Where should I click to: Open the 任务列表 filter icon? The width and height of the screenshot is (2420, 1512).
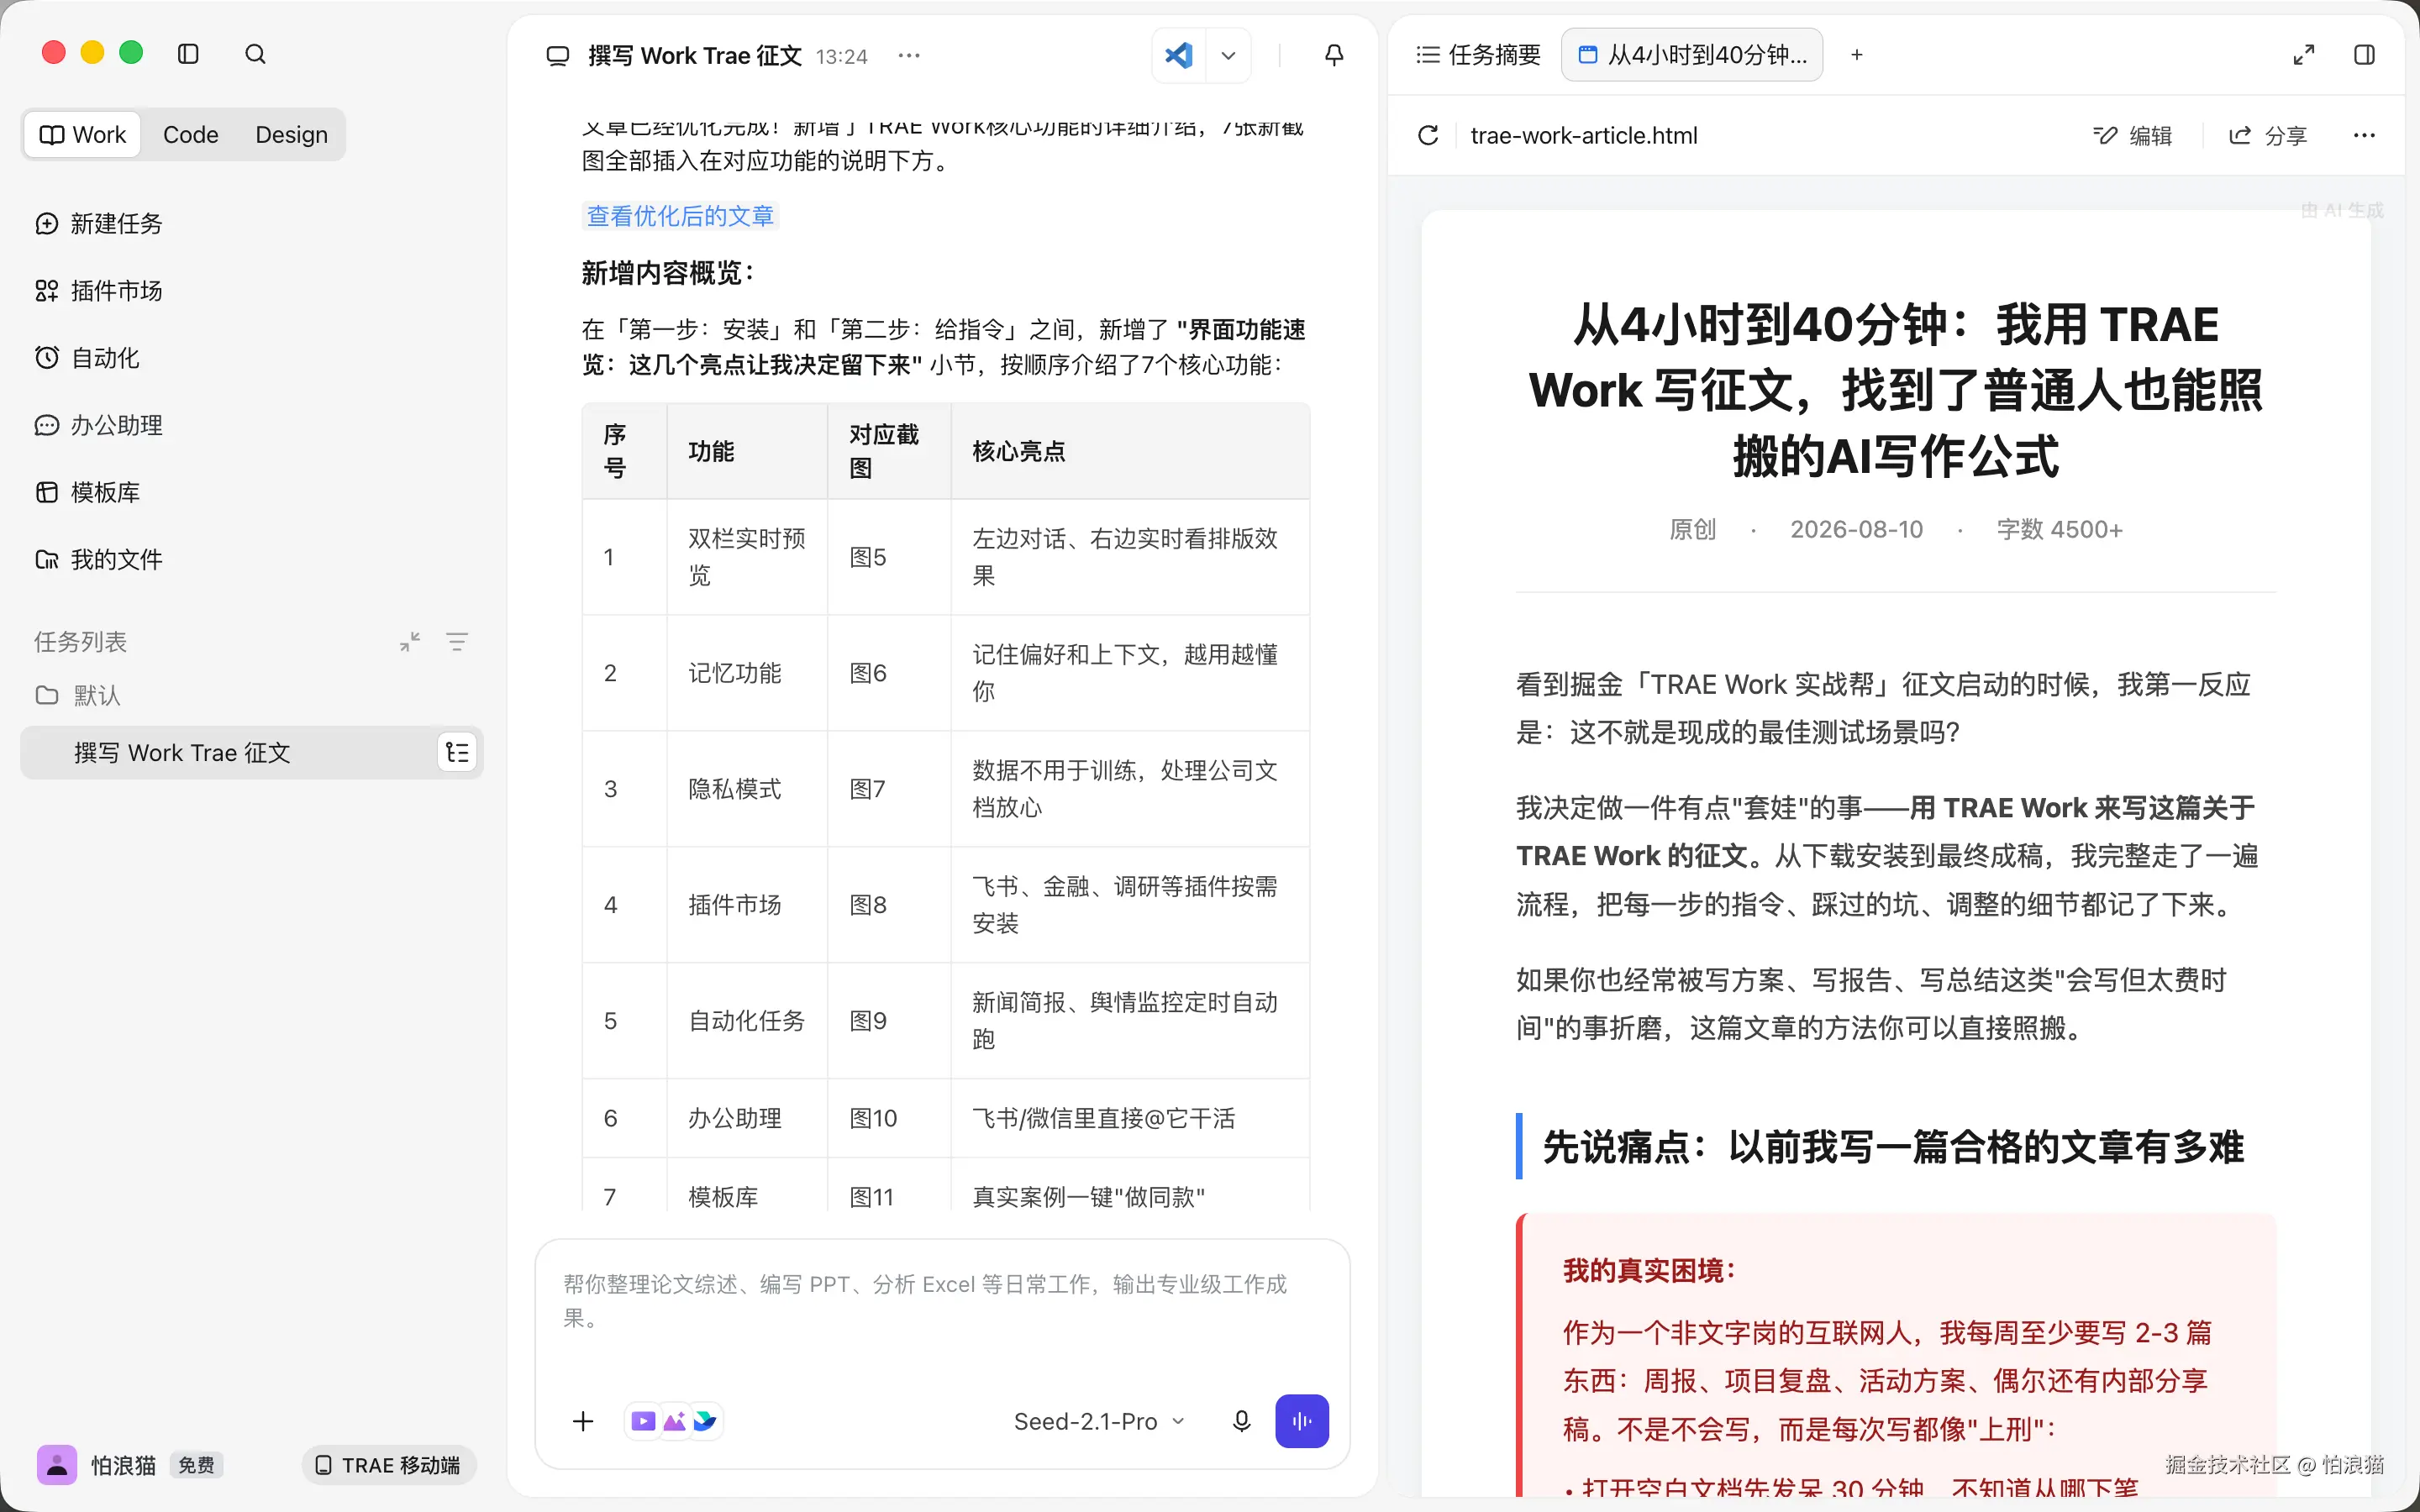click(x=457, y=642)
